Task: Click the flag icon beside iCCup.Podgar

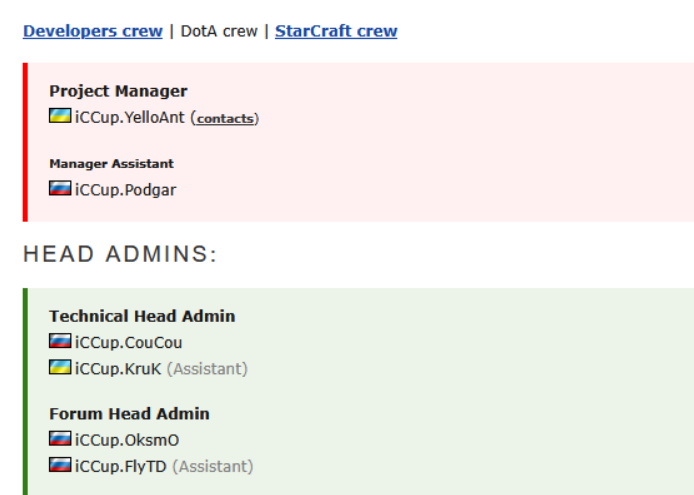Action: pos(60,188)
